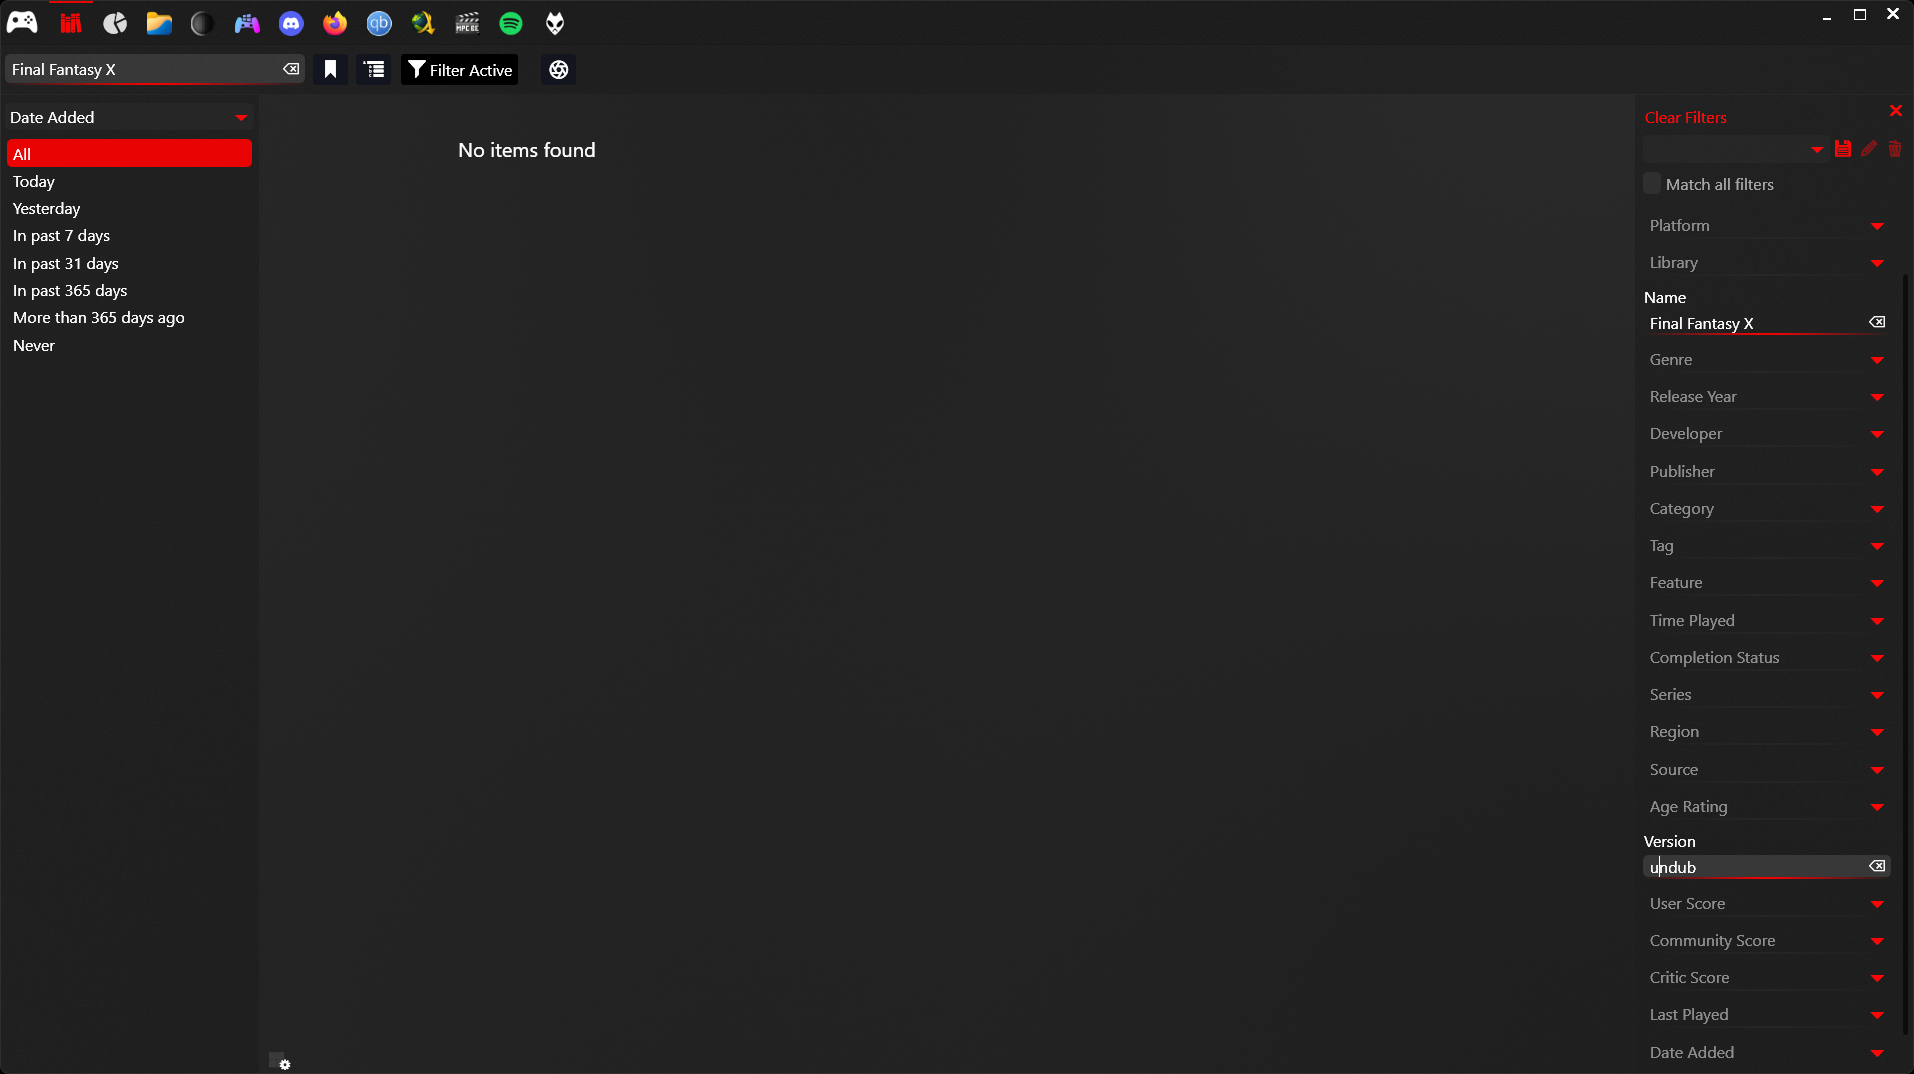Enable the Match all filters checkbox
The image size is (1914, 1074).
(x=1651, y=183)
